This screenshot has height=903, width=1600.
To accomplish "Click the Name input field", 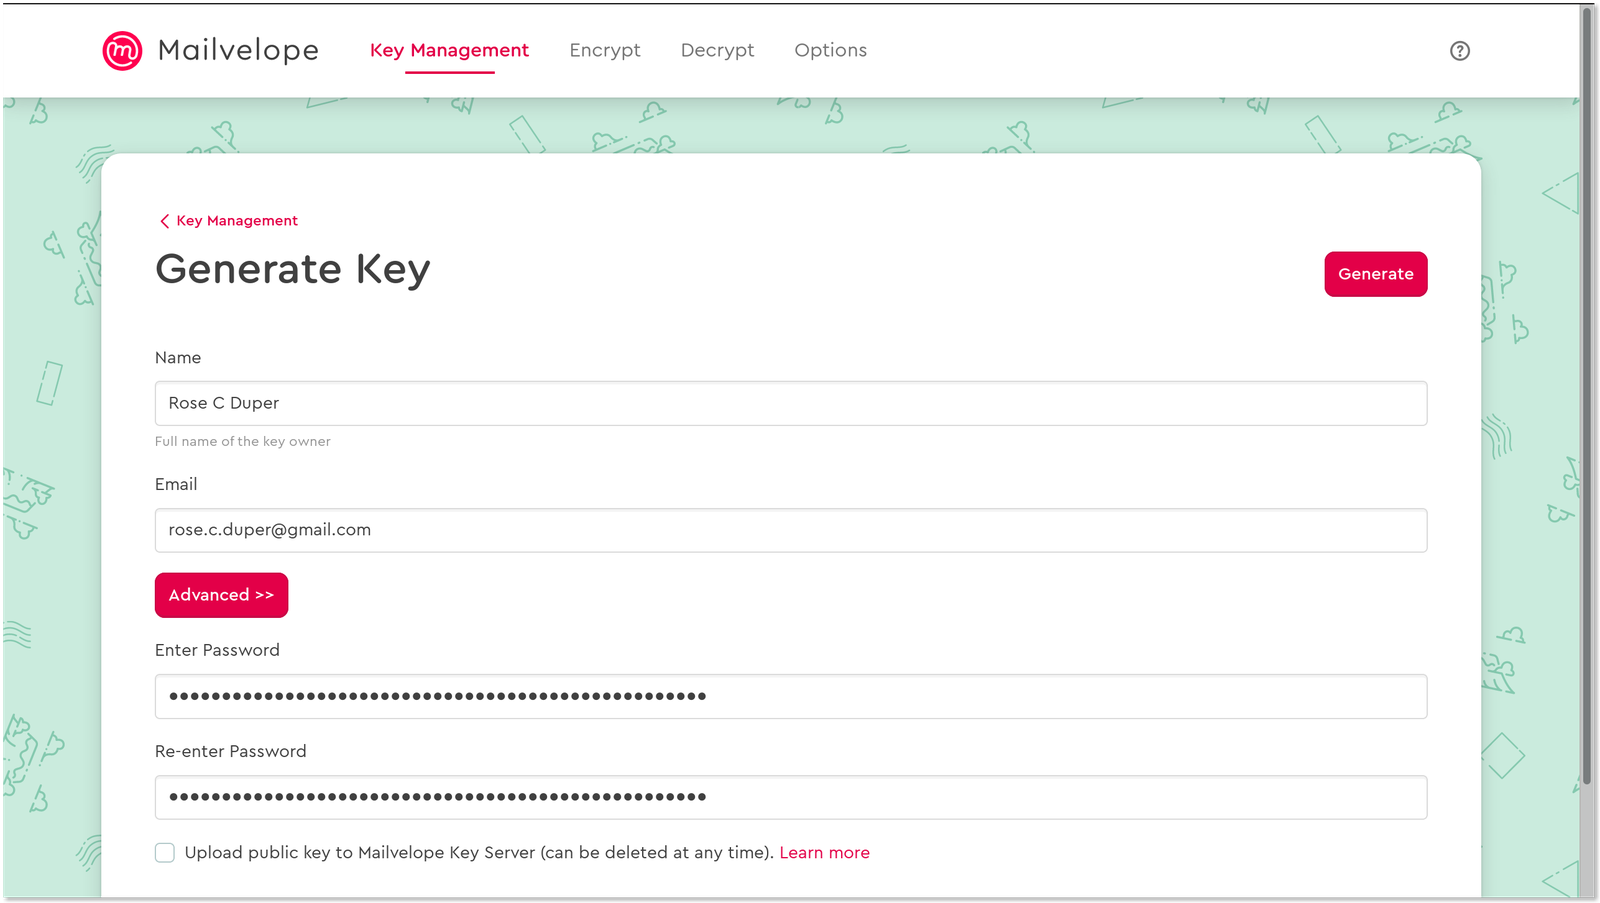I will (790, 403).
